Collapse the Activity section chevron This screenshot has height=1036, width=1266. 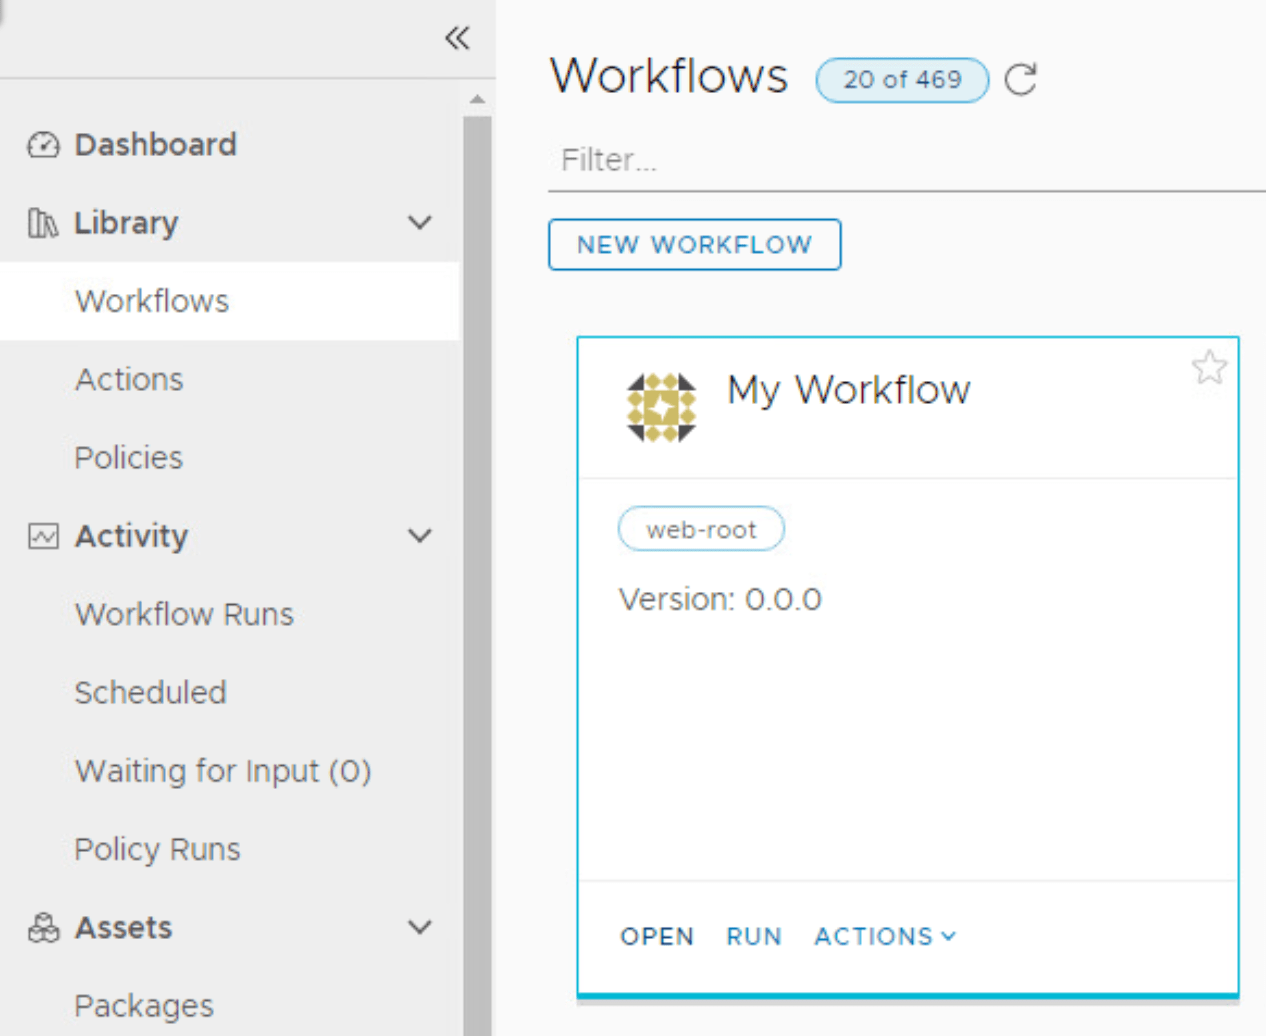click(x=420, y=536)
